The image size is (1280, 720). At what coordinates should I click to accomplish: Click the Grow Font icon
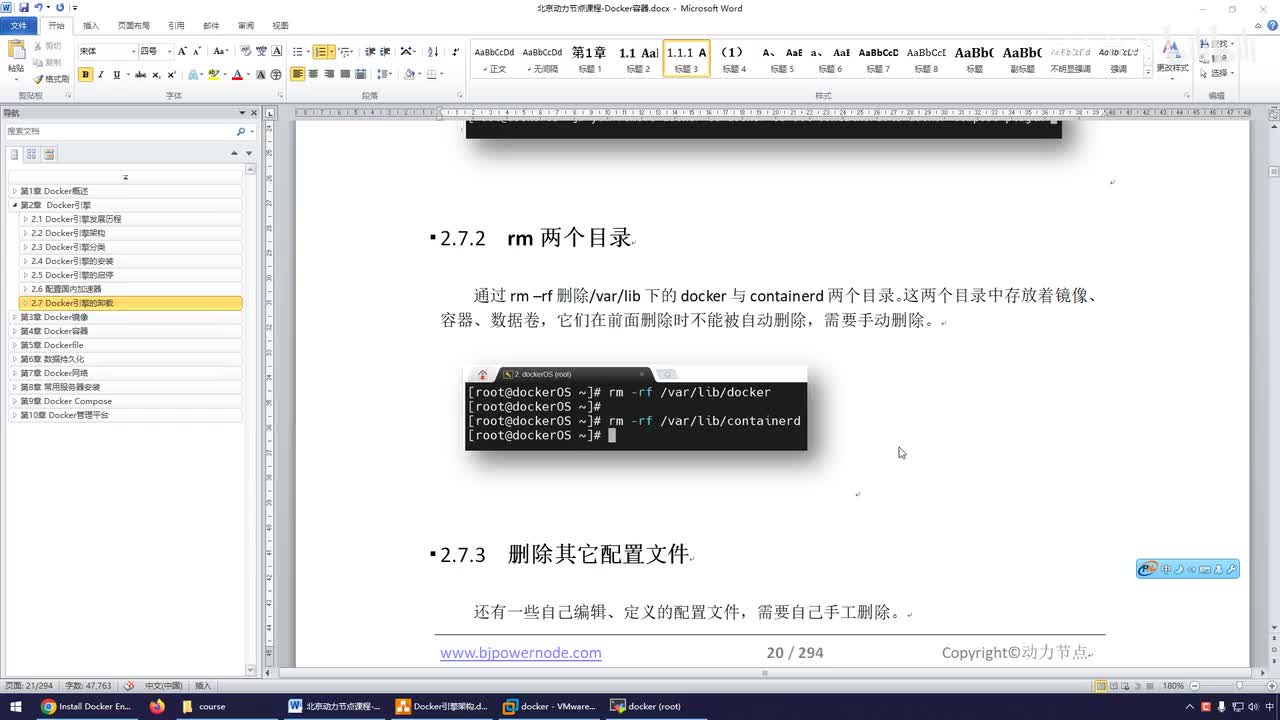(x=182, y=51)
